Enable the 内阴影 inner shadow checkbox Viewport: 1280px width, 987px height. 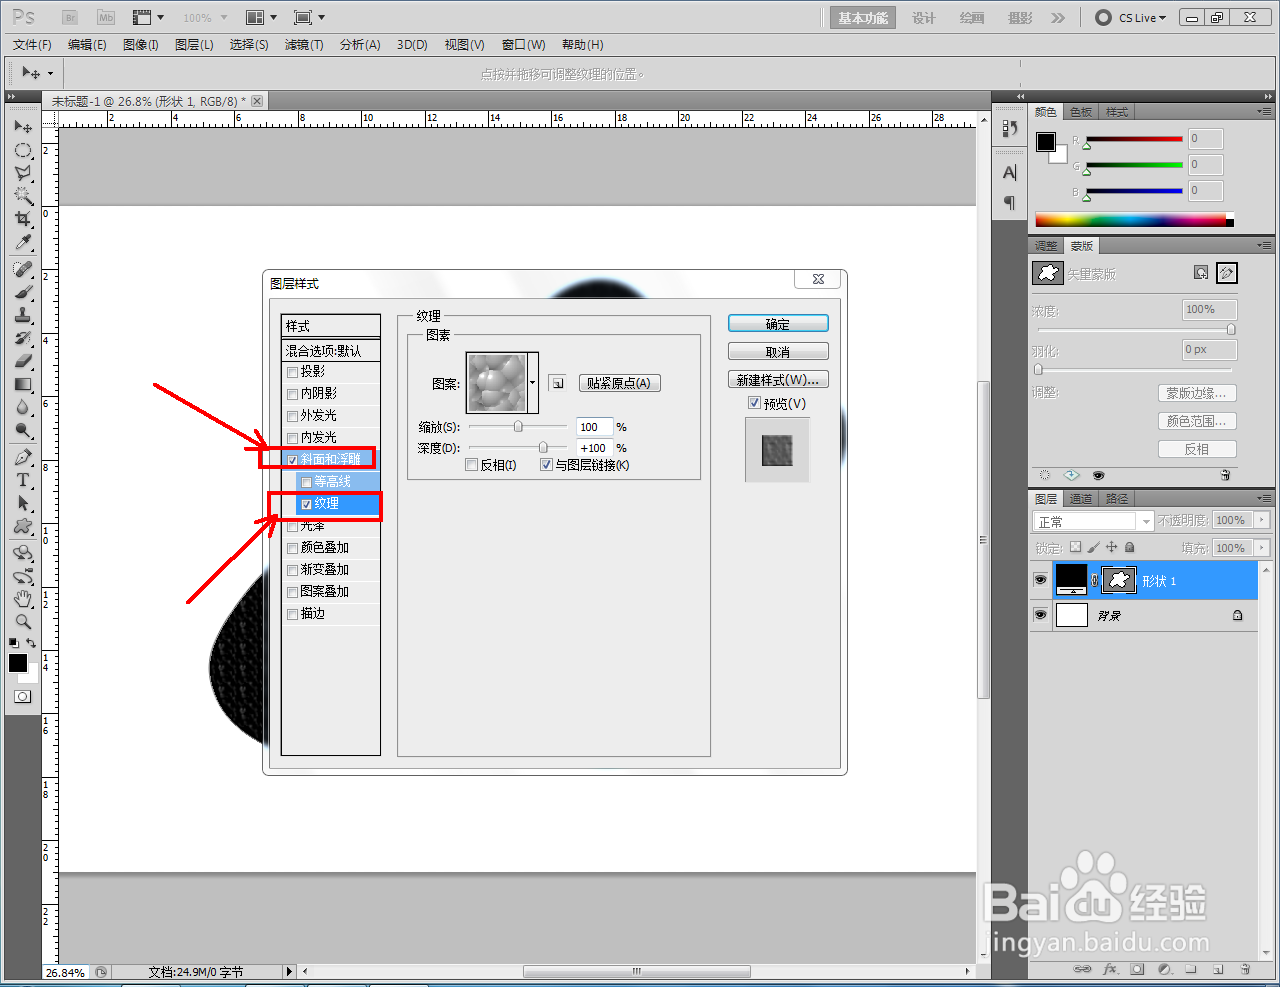(293, 394)
